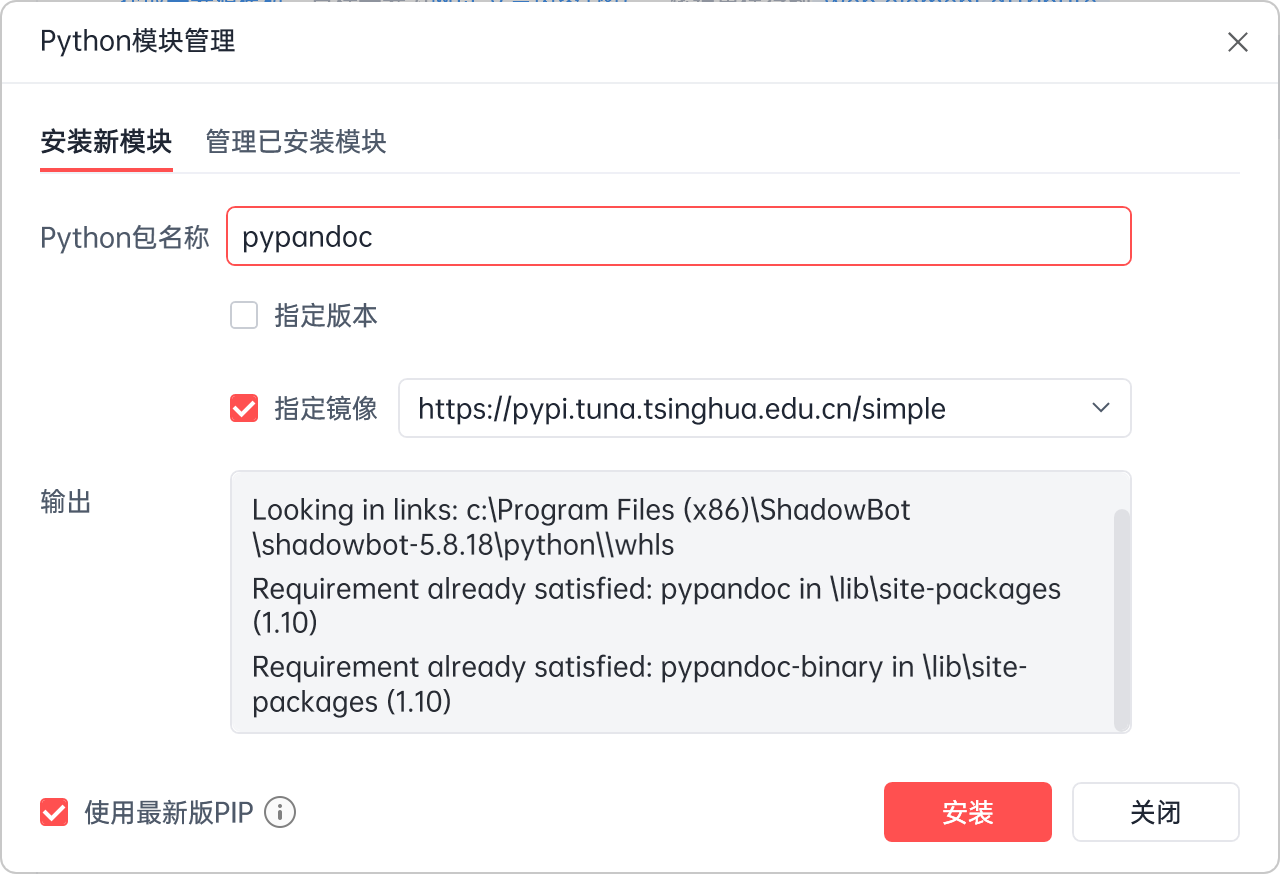Close the Python模块管理 dialog with the X icon
This screenshot has width=1280, height=874.
click(1237, 42)
